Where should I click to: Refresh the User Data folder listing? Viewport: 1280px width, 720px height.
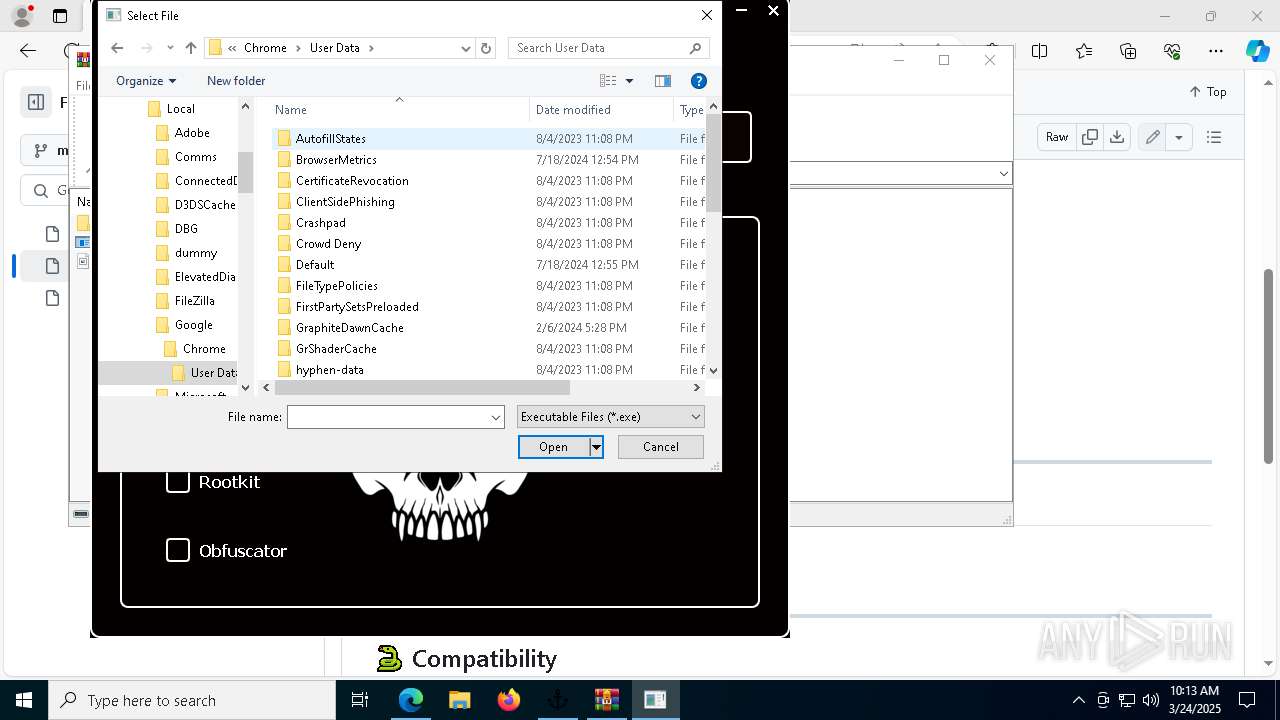486,48
